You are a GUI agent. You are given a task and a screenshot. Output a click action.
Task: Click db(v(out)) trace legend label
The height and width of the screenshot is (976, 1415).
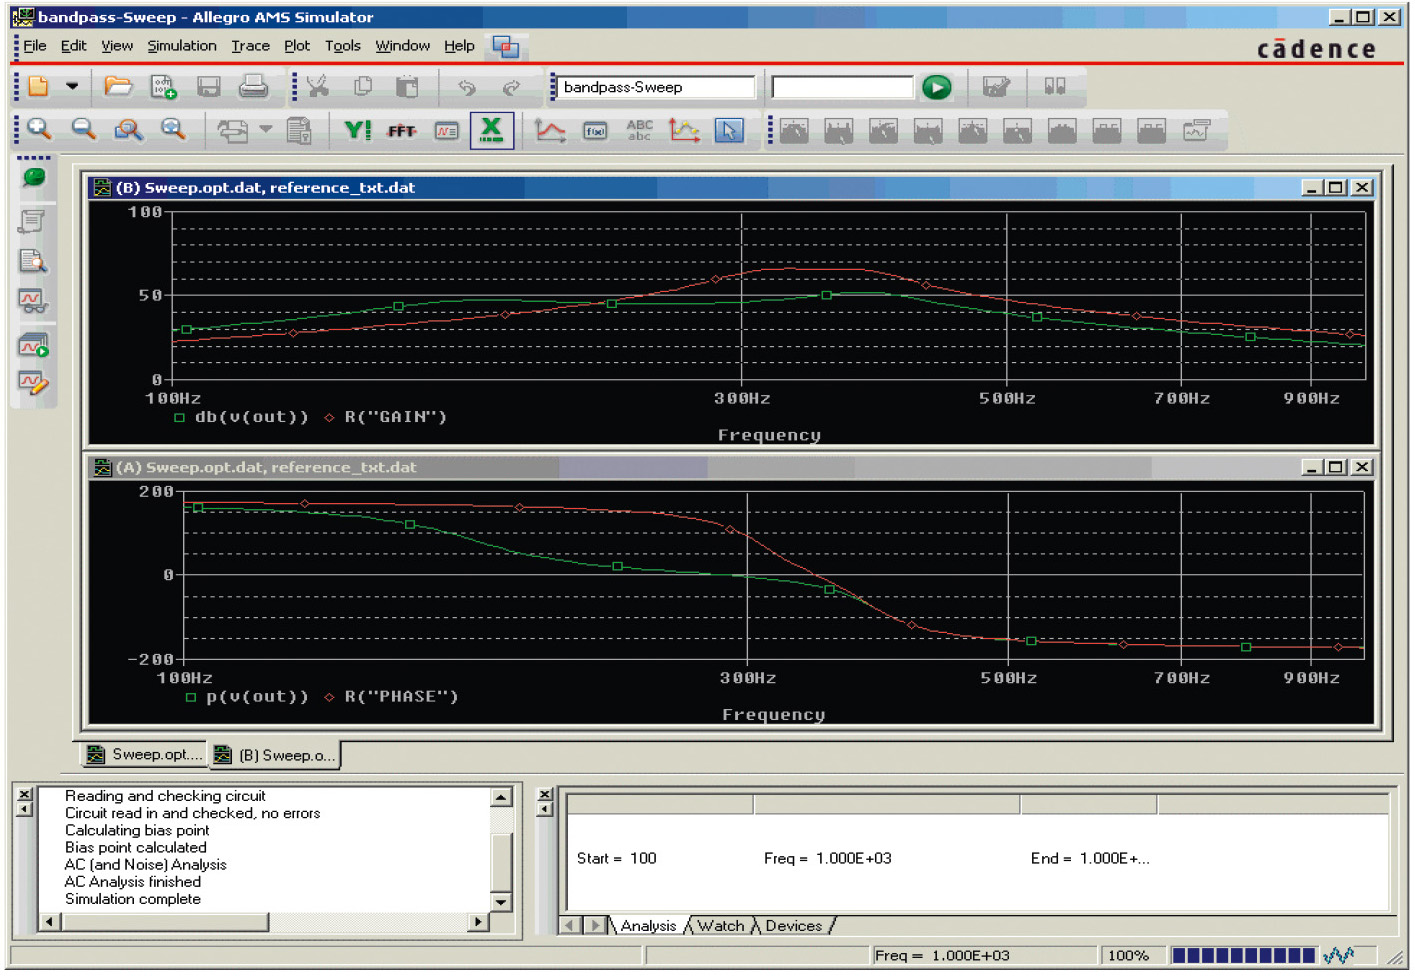(251, 417)
